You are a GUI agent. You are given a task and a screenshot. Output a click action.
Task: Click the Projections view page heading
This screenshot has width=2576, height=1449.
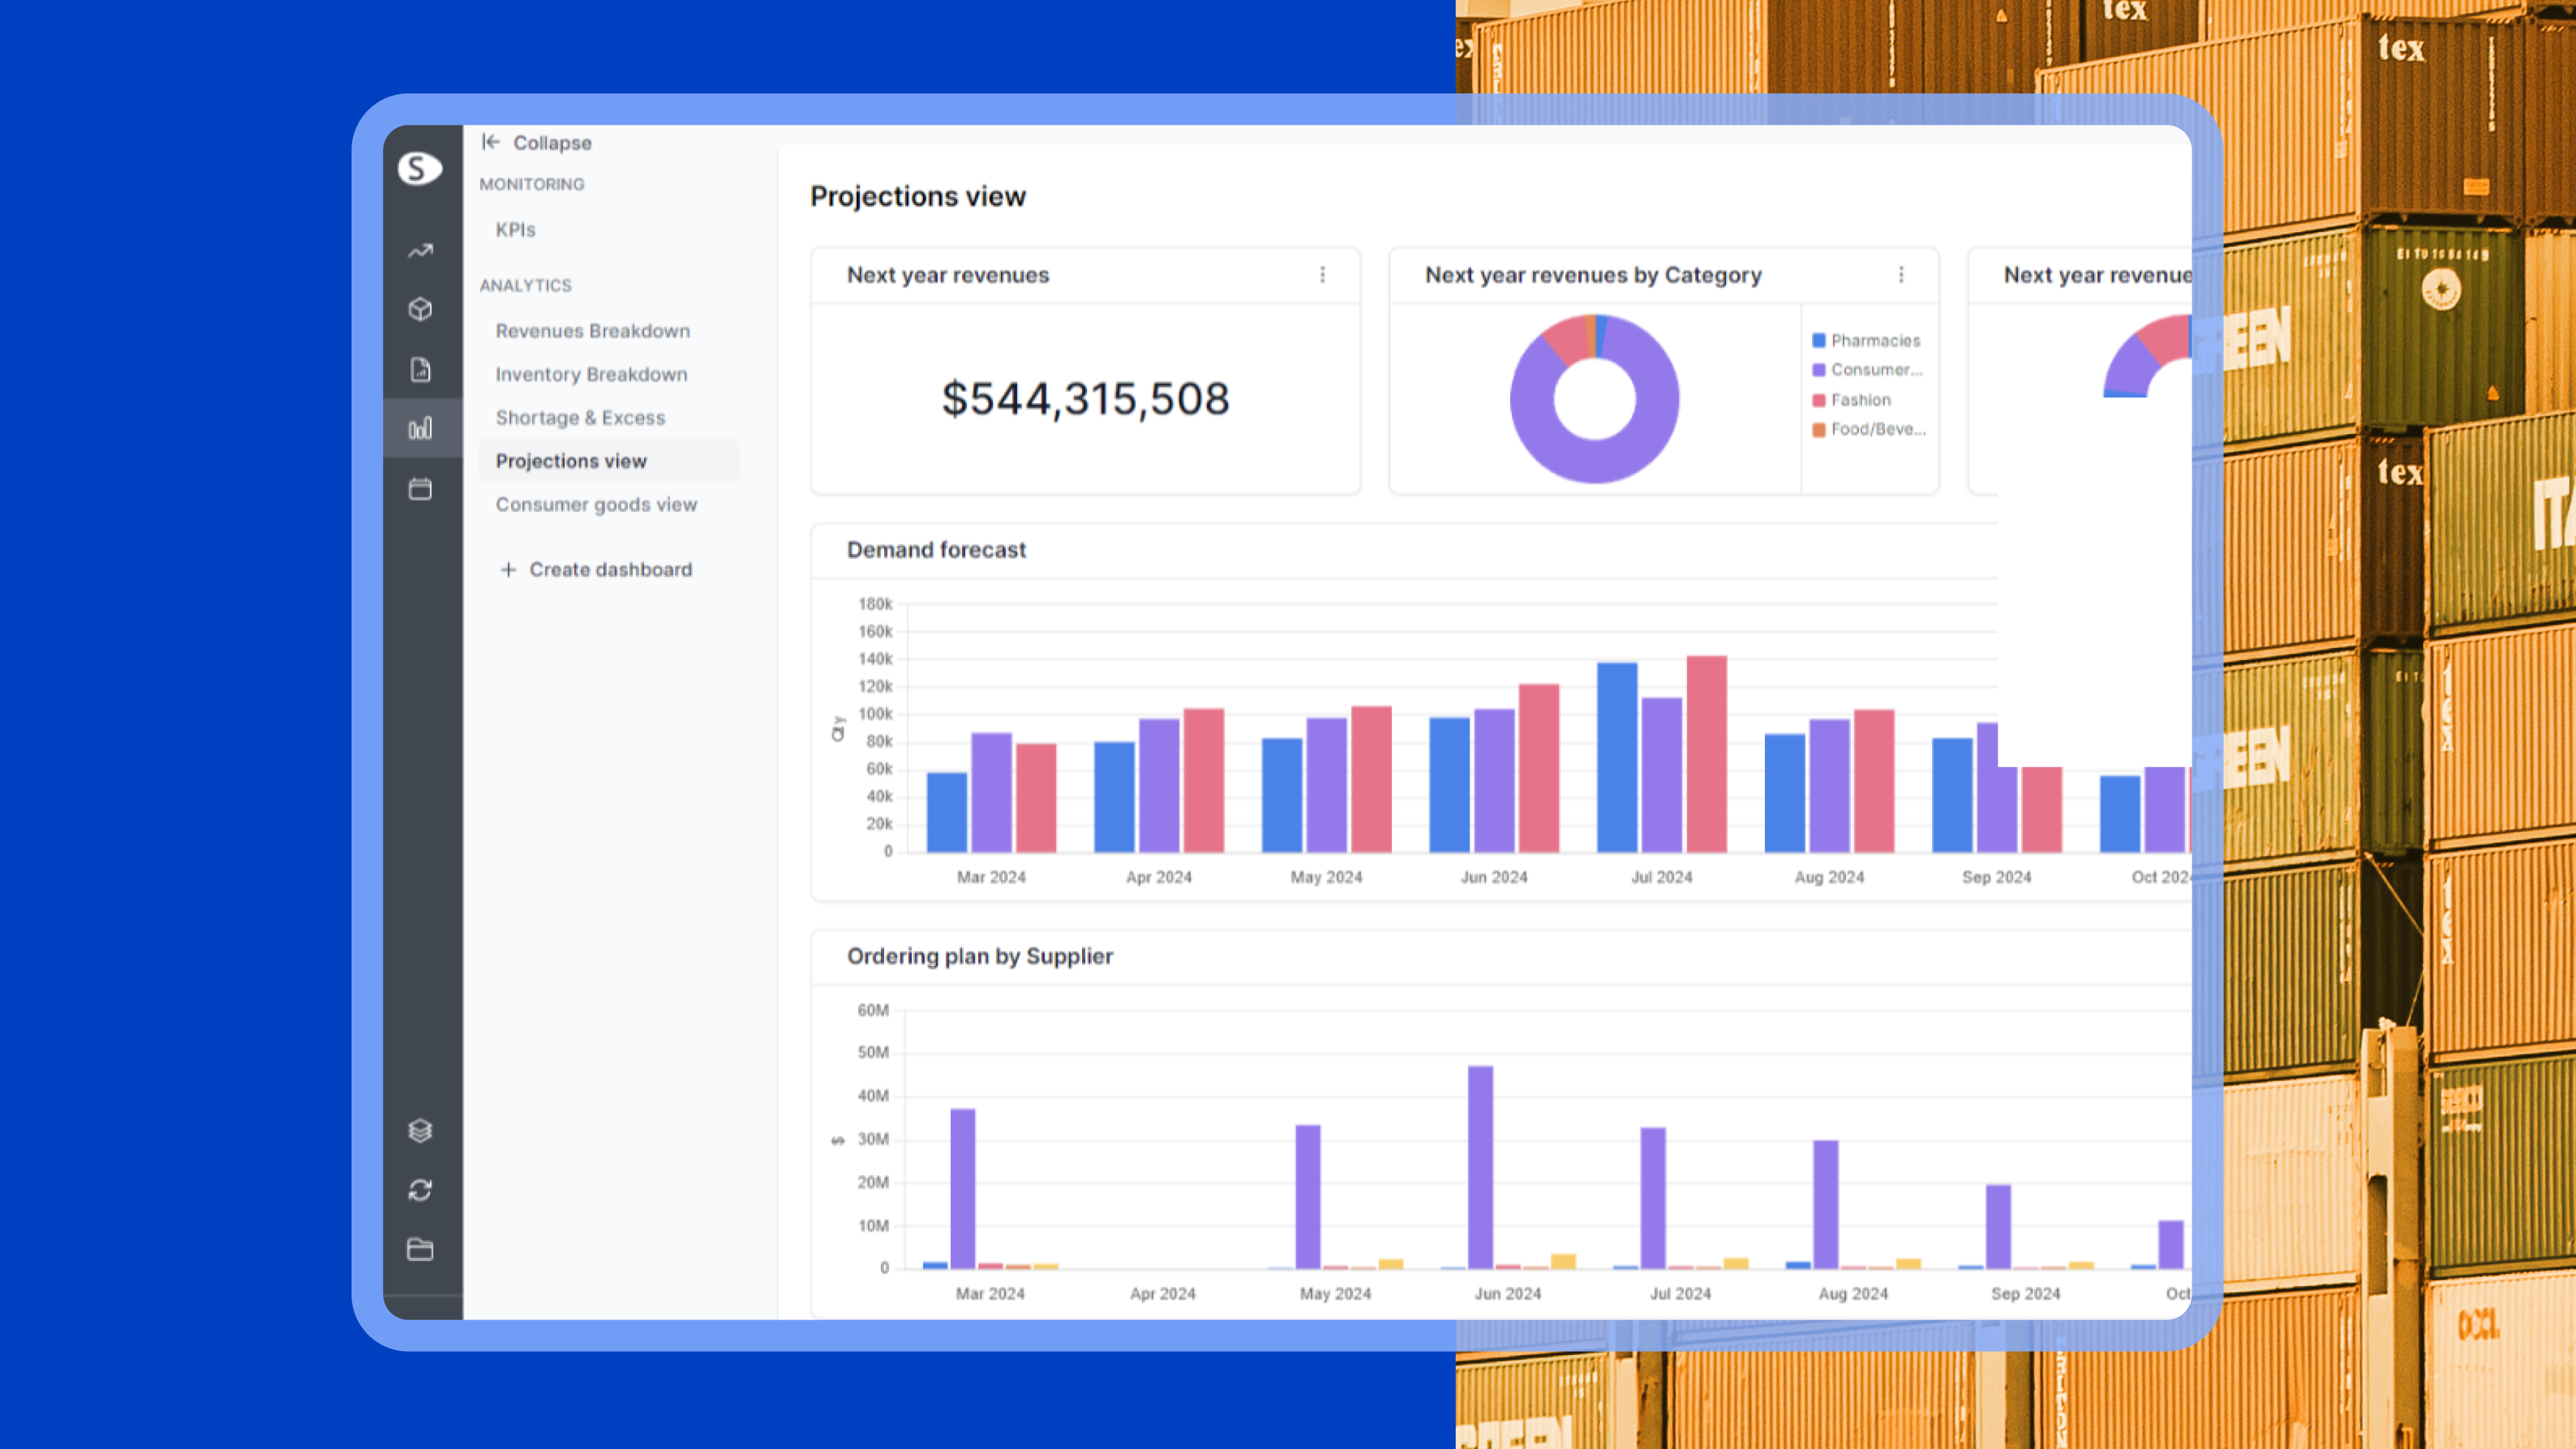click(917, 196)
